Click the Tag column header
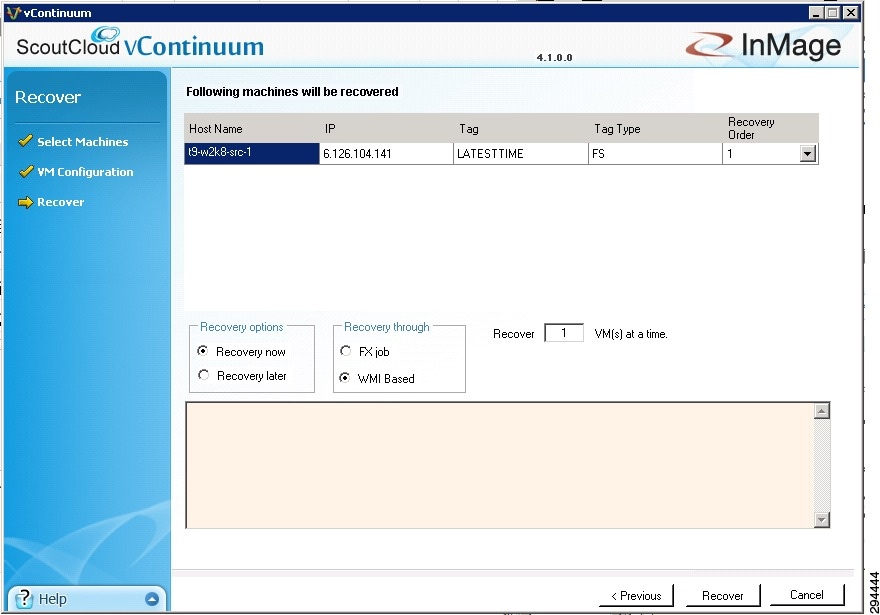This screenshot has width=880, height=615. (521, 128)
